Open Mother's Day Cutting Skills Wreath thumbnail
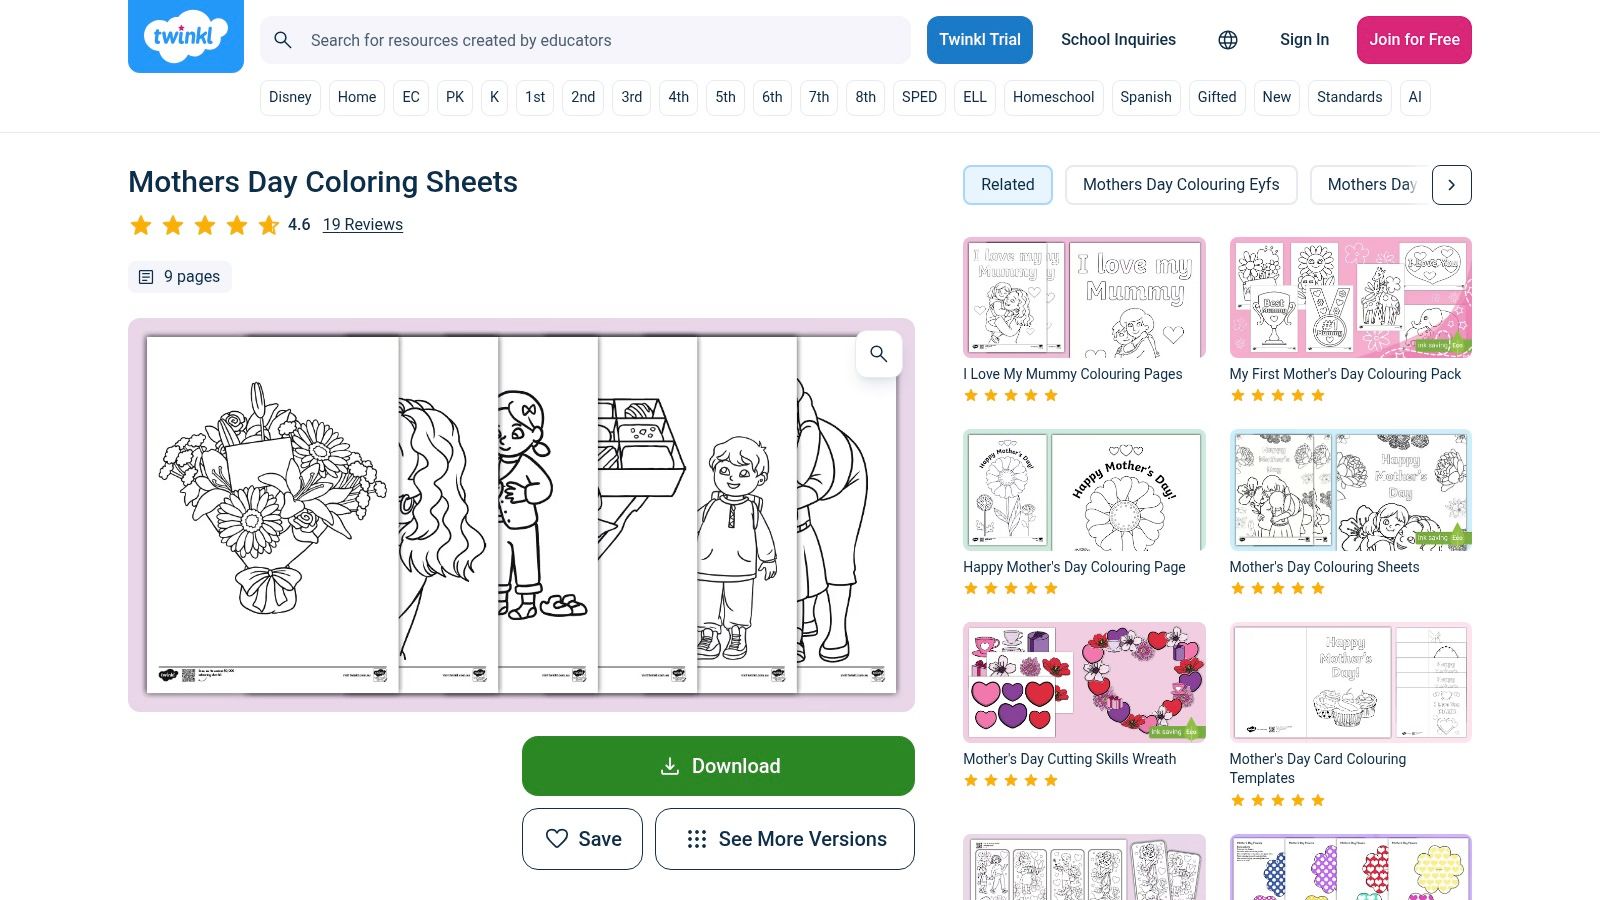This screenshot has width=1600, height=900. [1084, 682]
